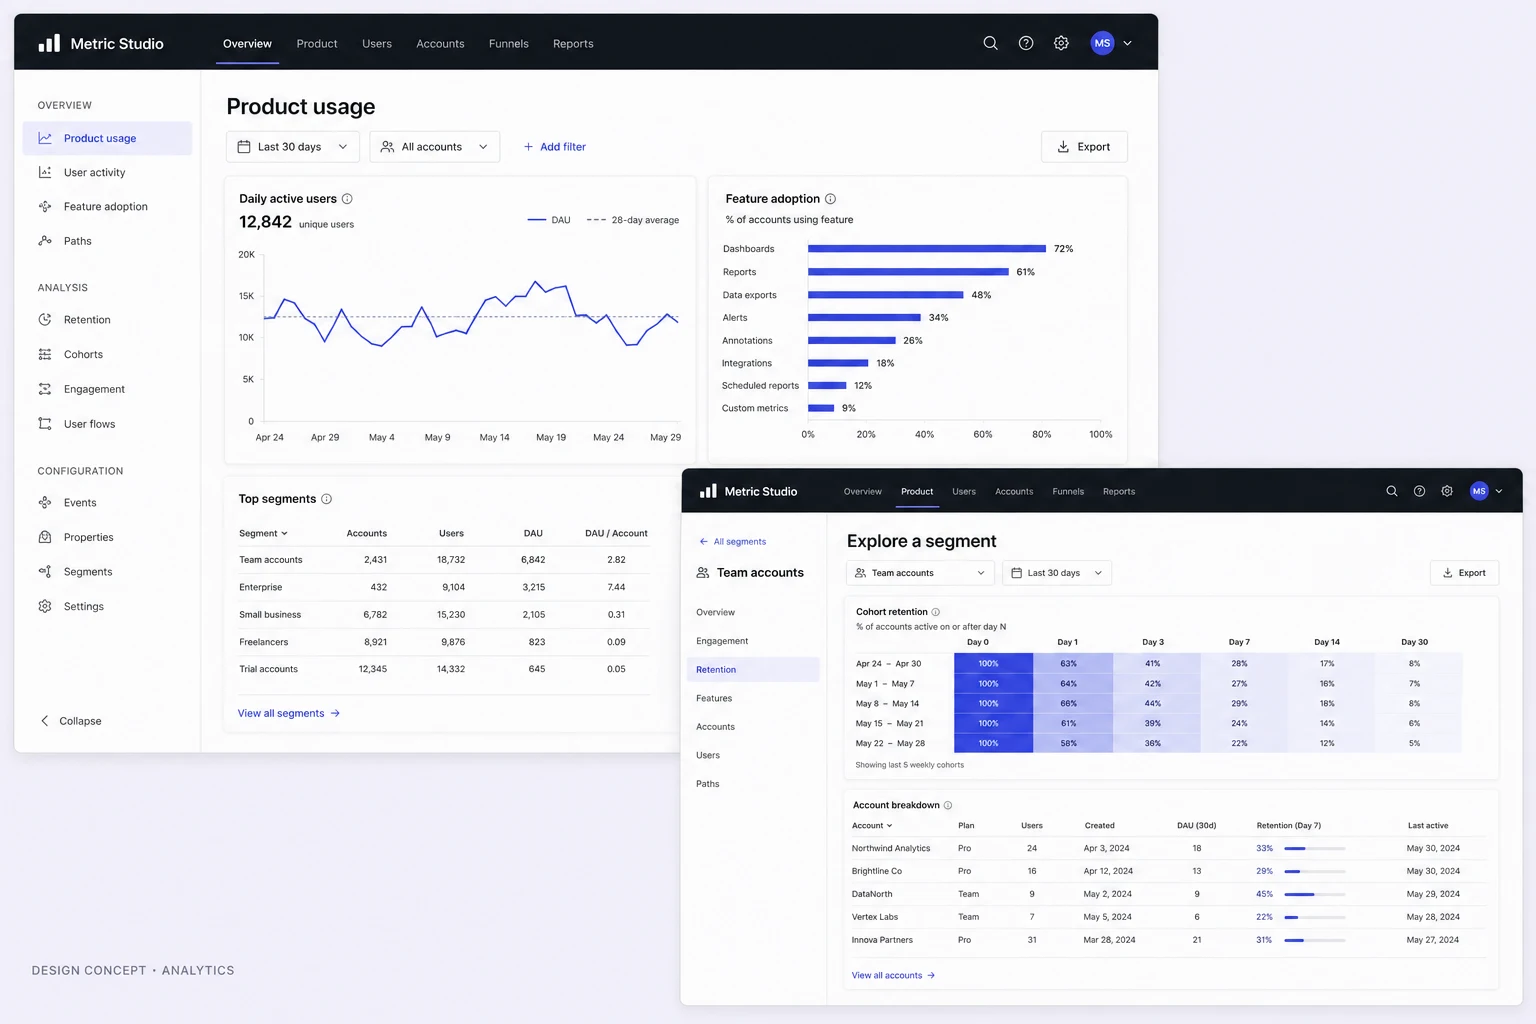Click Northwind Analytics retention progress bar
This screenshot has height=1024, width=1536.
coord(1314,848)
